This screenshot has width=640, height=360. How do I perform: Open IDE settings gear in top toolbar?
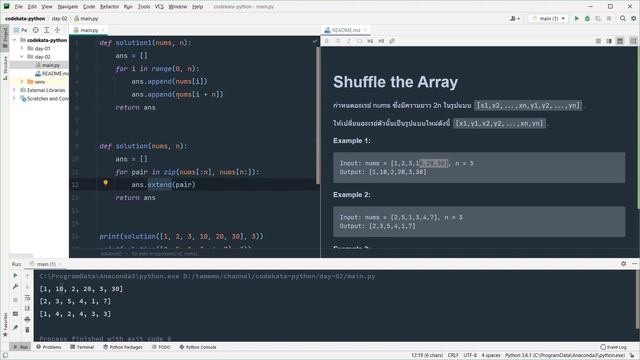coord(633,18)
